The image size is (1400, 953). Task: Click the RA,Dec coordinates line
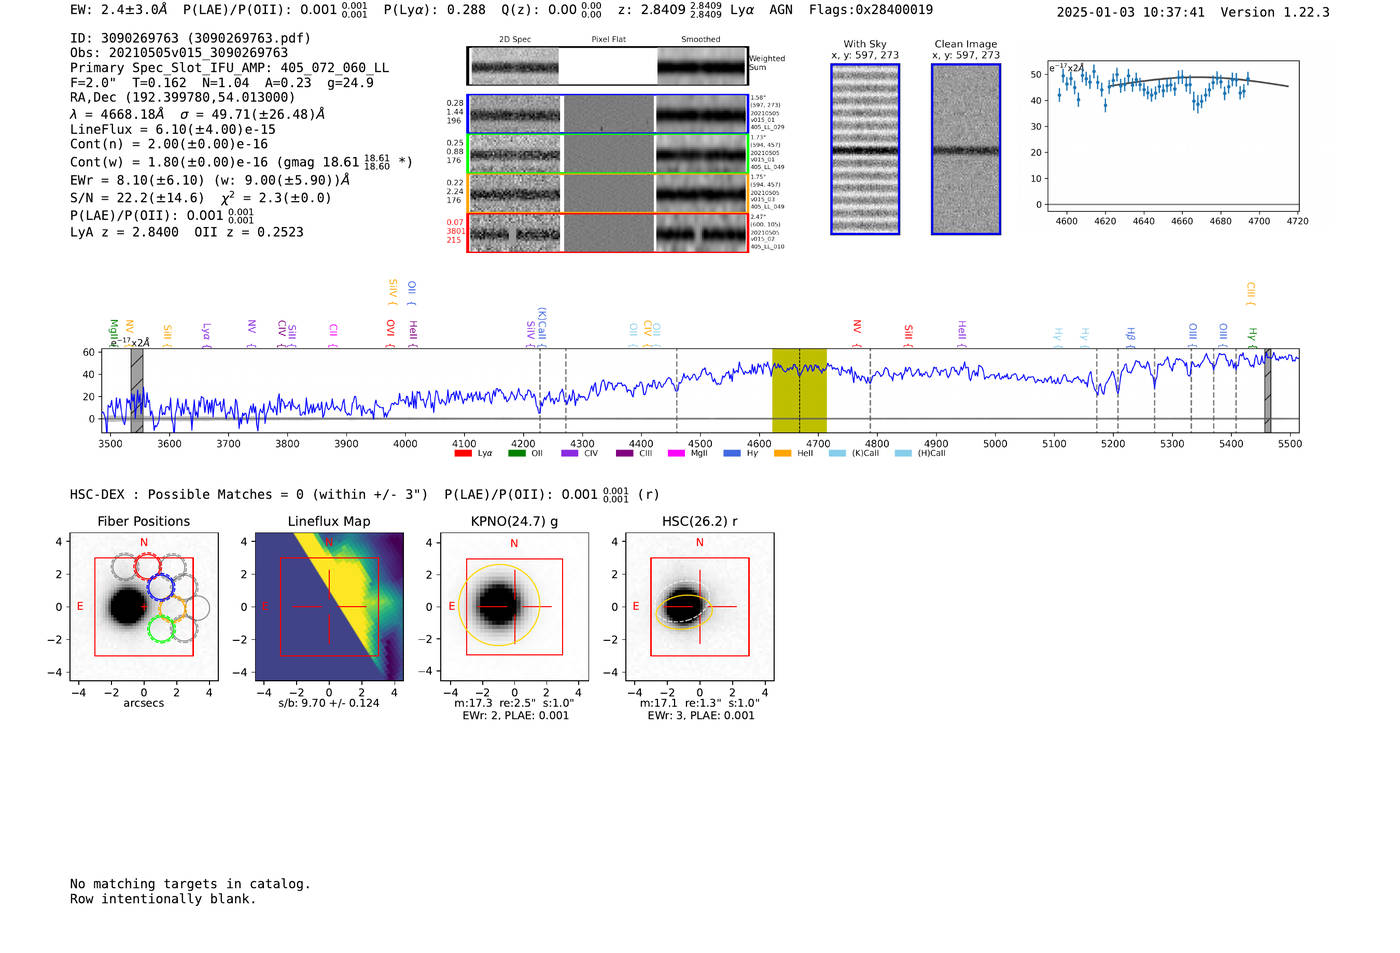(183, 97)
